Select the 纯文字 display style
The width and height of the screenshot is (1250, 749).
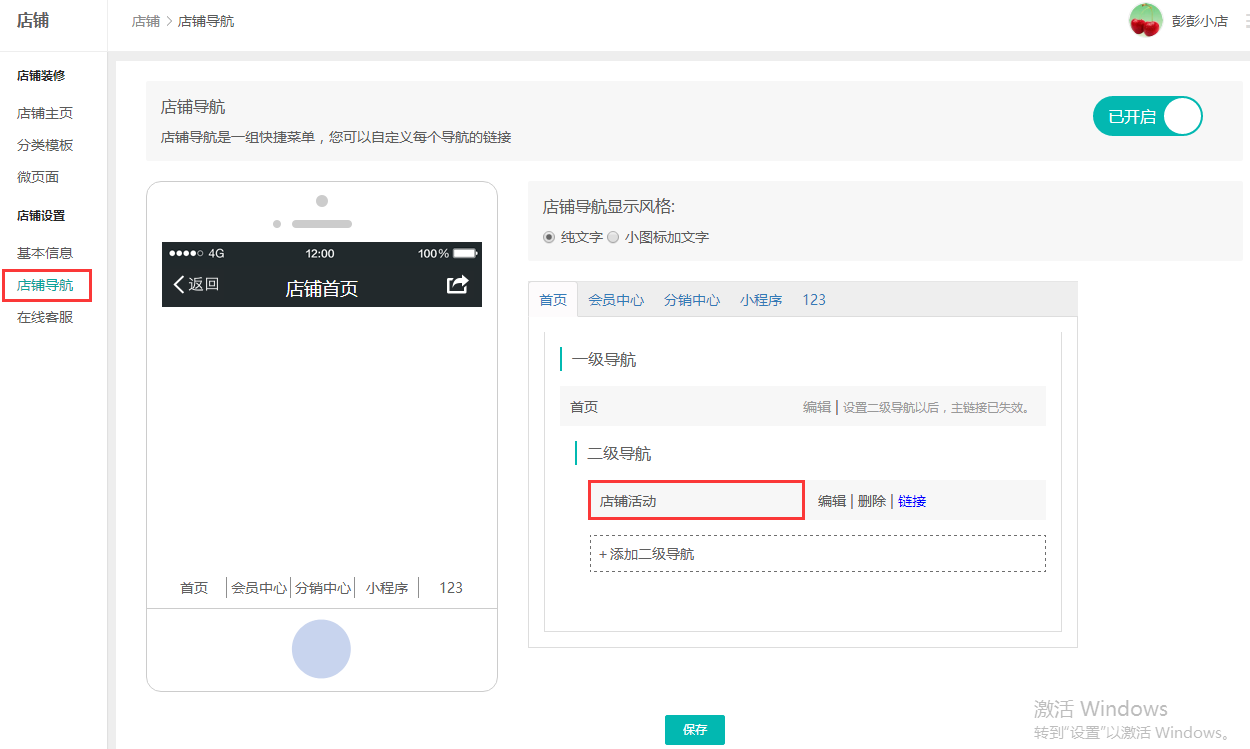click(548, 238)
